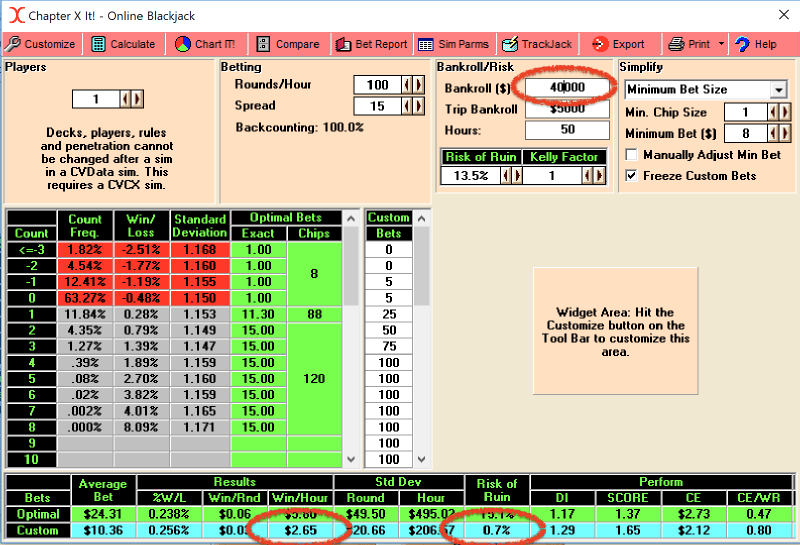Click the 120 chips optimal bet cell
800x545 pixels.
point(314,379)
